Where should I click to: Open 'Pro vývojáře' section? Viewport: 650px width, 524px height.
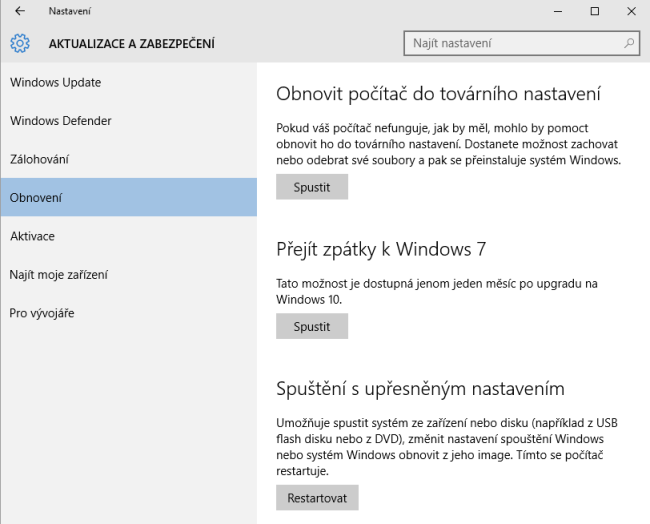pyautogui.click(x=129, y=313)
